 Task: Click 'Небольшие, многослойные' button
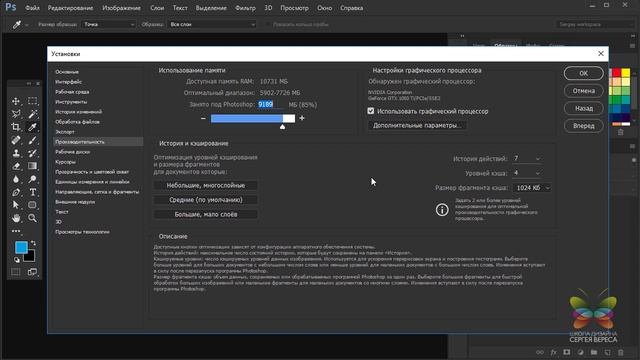click(206, 185)
